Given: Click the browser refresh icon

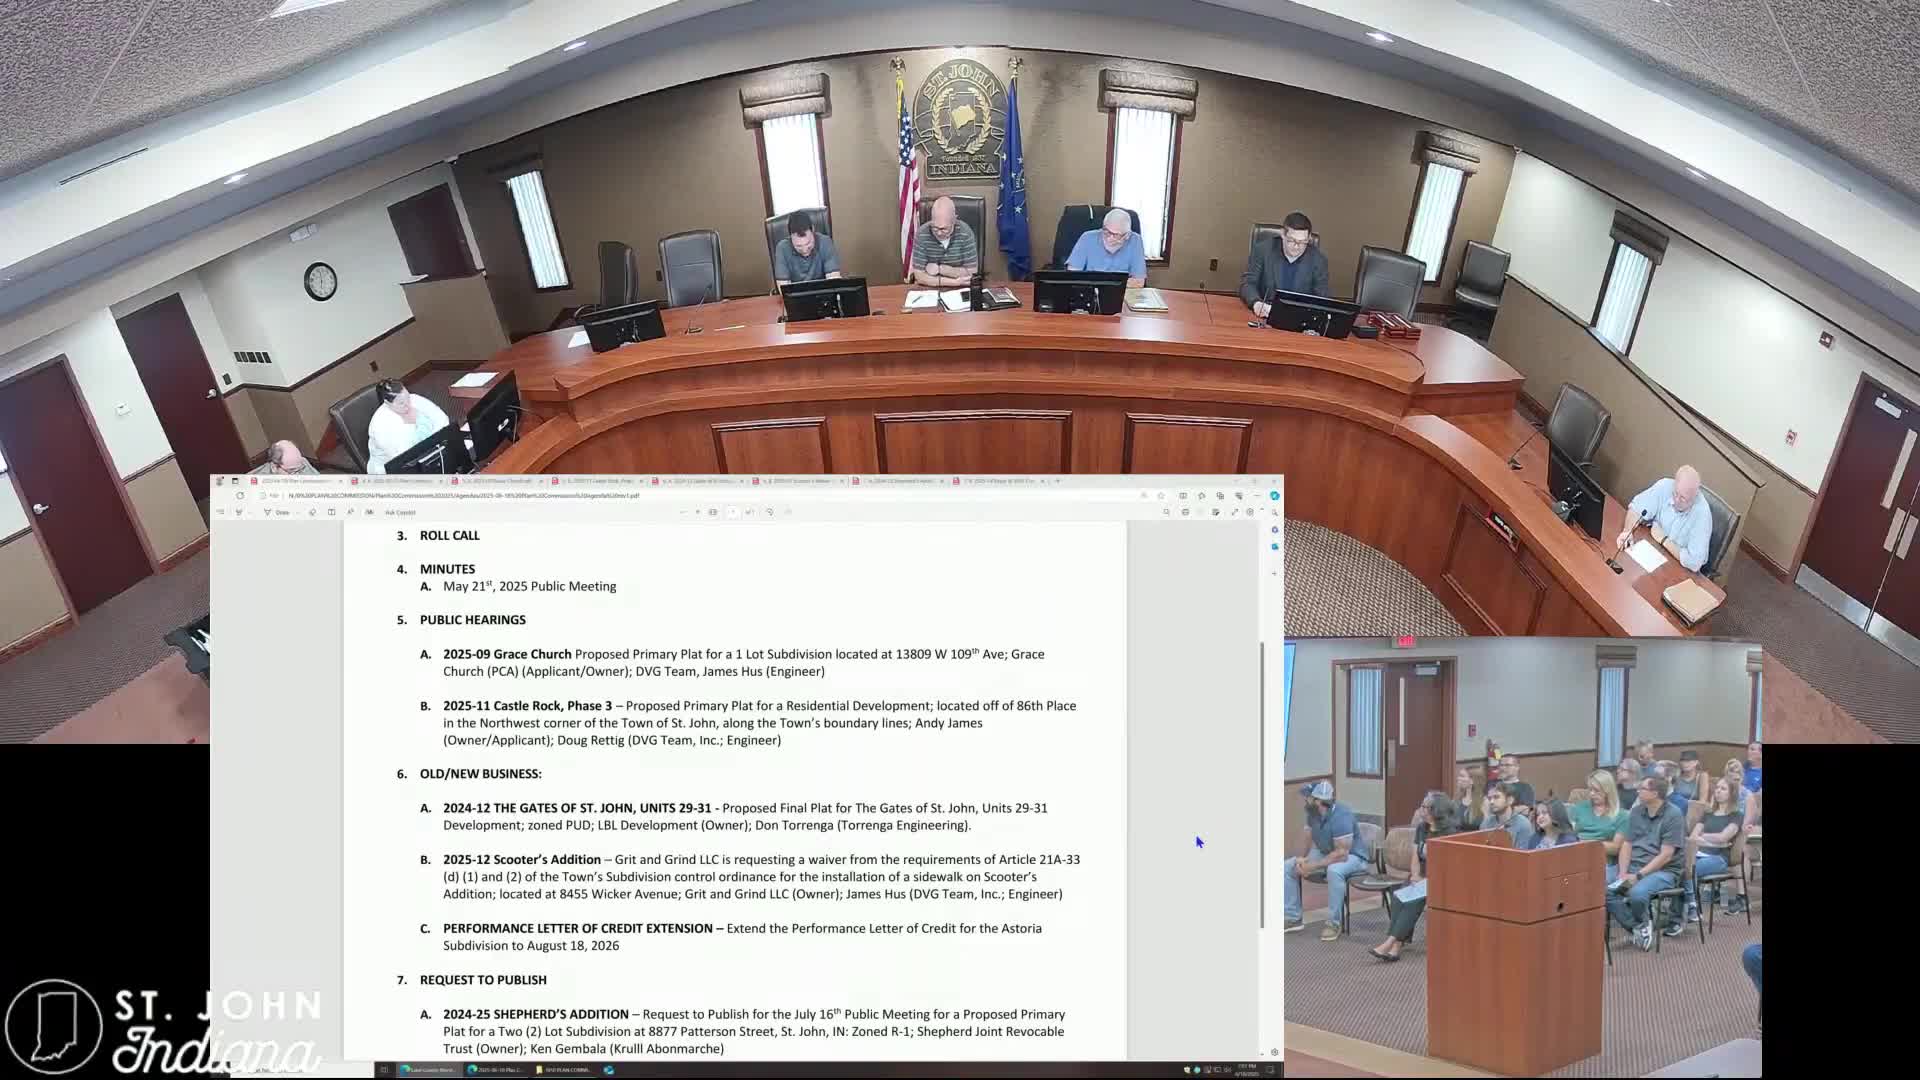Looking at the screenshot, I should [x=240, y=495].
